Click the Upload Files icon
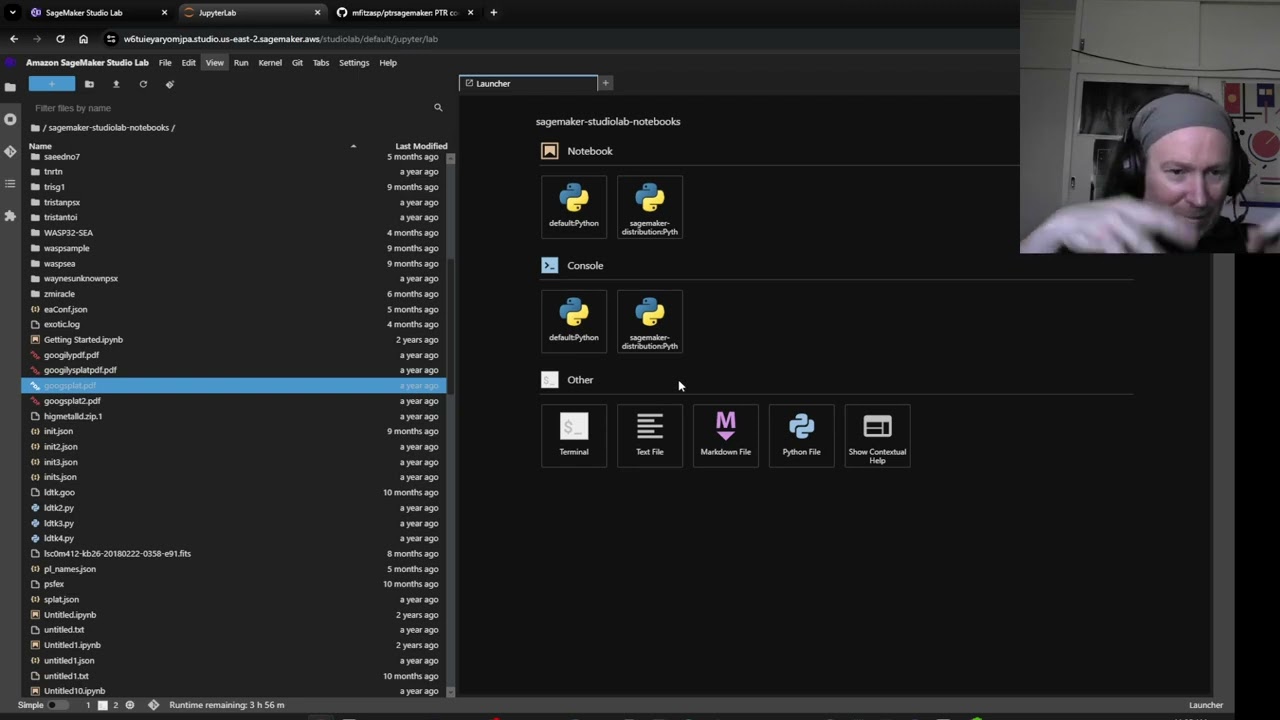Image resolution: width=1280 pixels, height=720 pixels. point(116,84)
